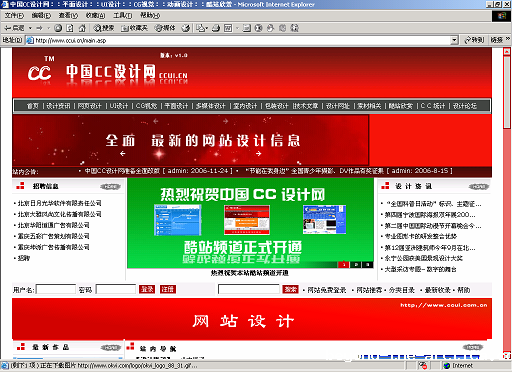Image resolution: width=512 pixels, height=372 pixels.
Task: Click the more button of 设计资讯 panel
Action: click(x=479, y=187)
